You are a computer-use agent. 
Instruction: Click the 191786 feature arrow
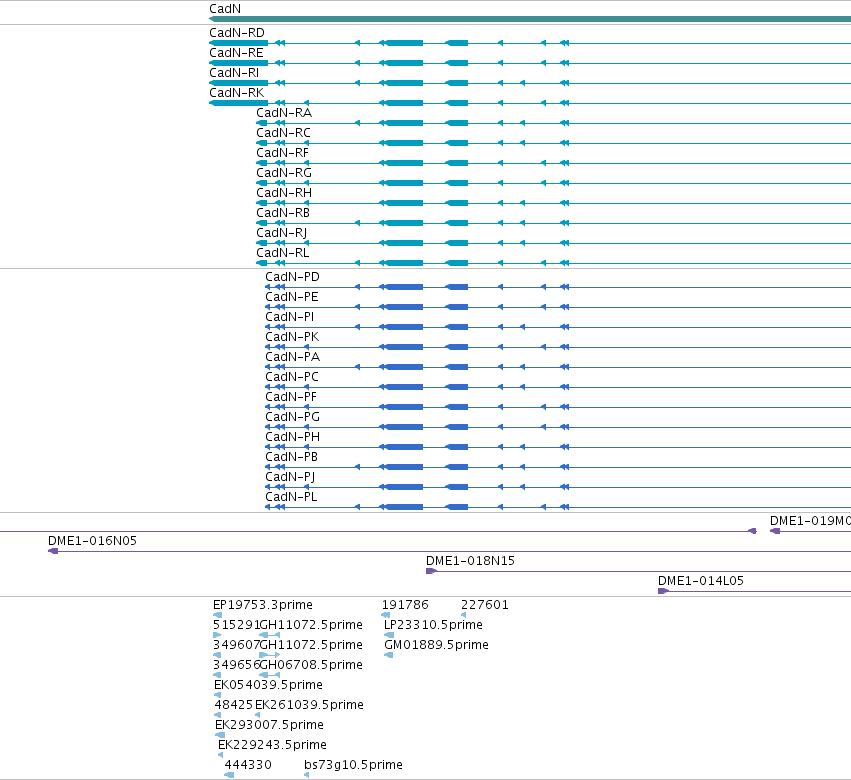[385, 615]
